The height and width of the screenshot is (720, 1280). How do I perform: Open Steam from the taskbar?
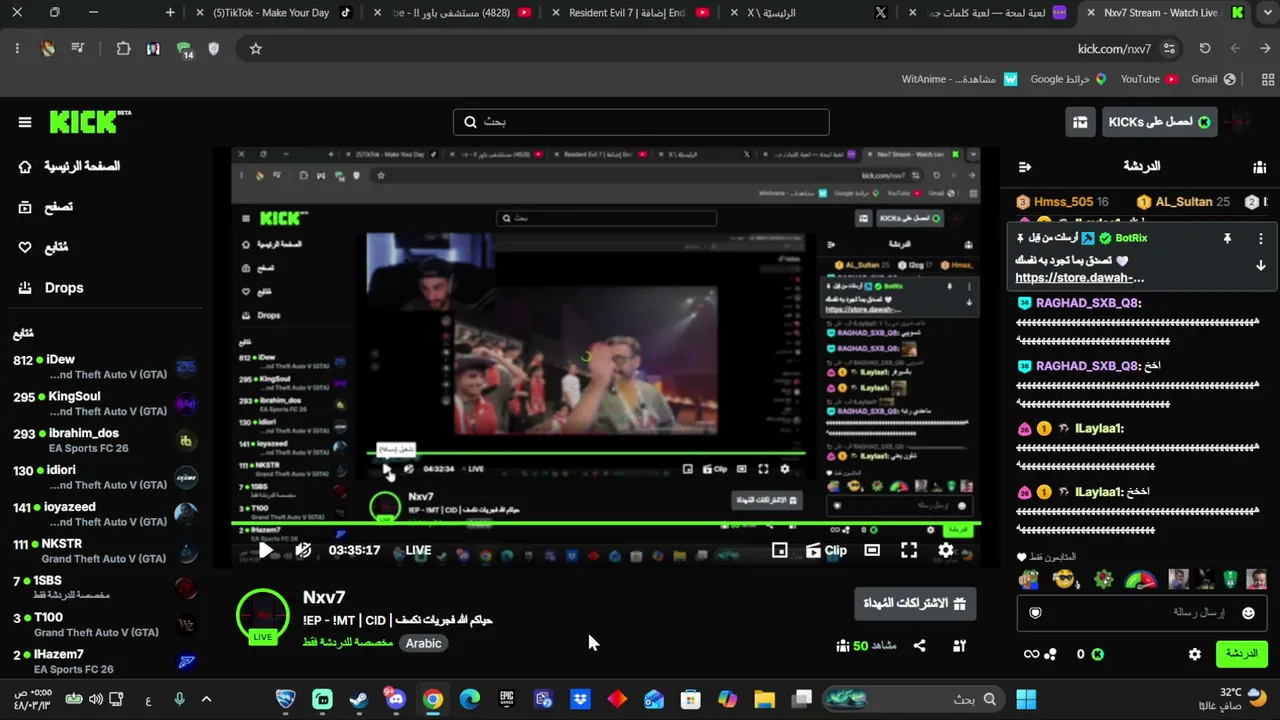[359, 700]
